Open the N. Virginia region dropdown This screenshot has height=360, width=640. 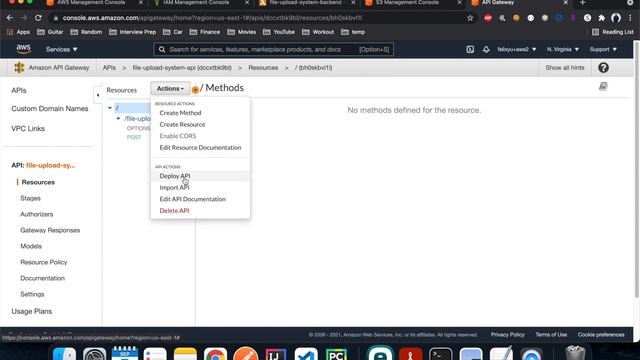[x=562, y=49]
